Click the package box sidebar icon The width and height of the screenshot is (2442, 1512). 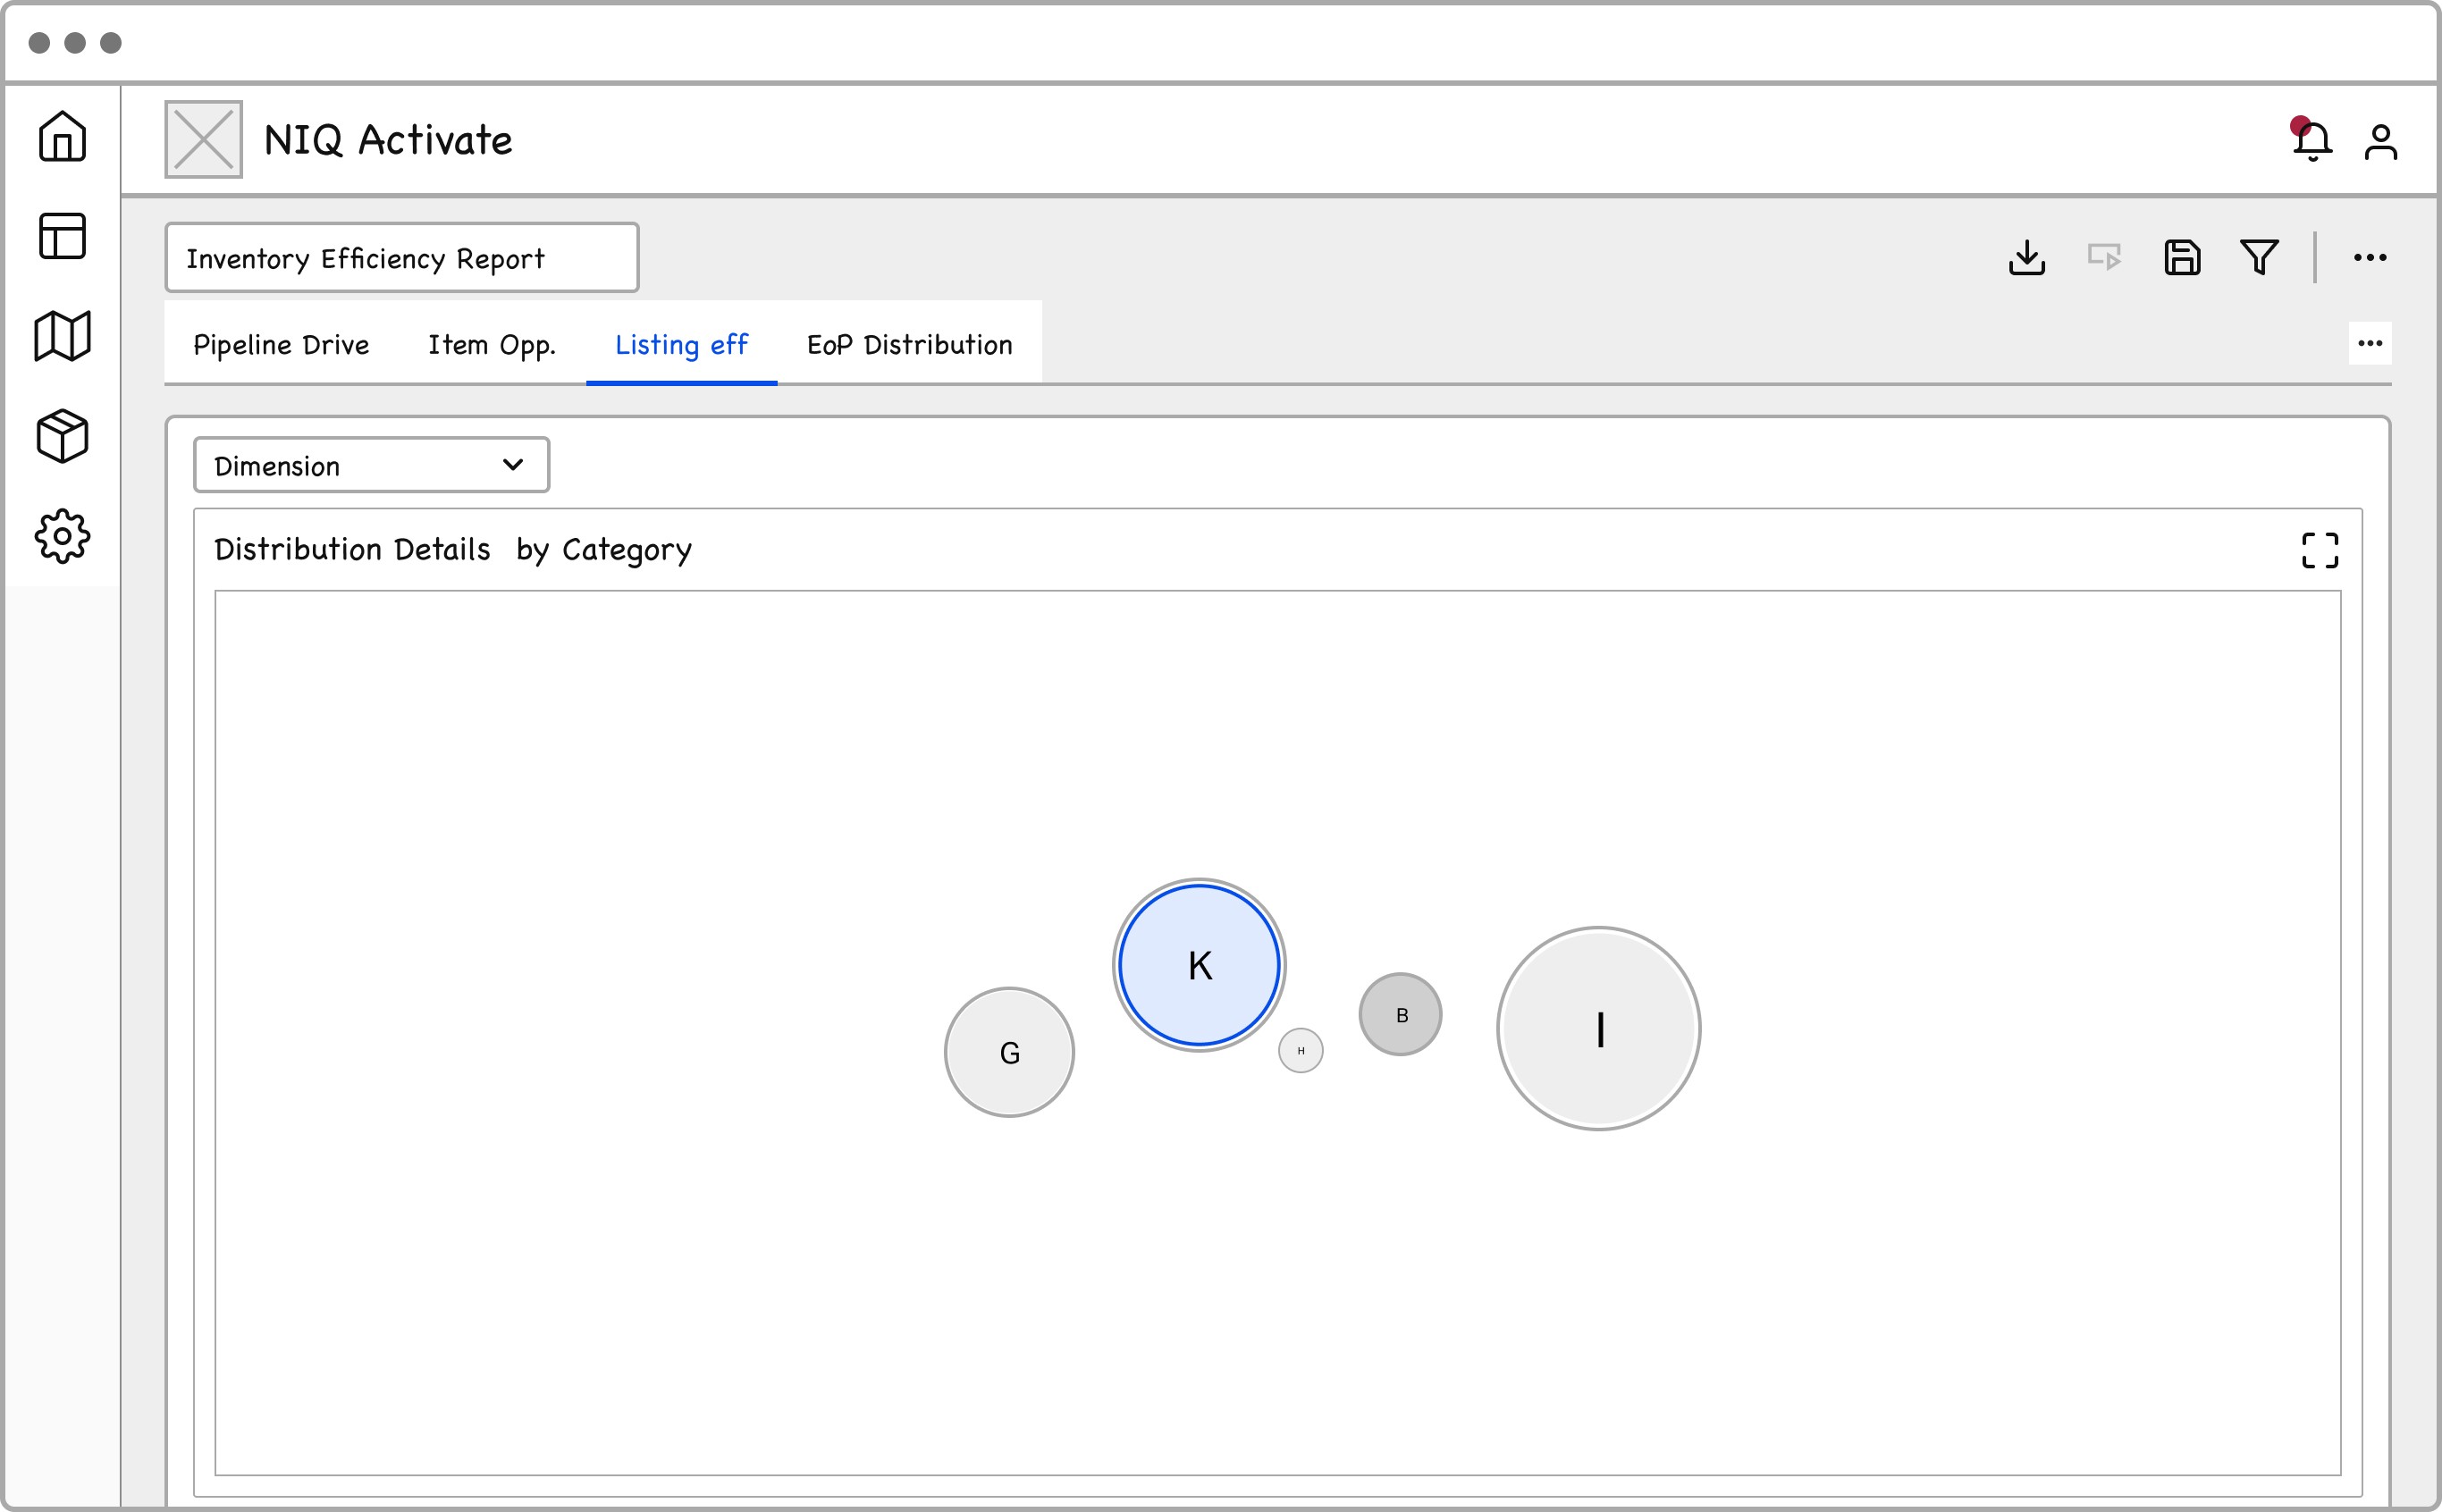[x=62, y=436]
